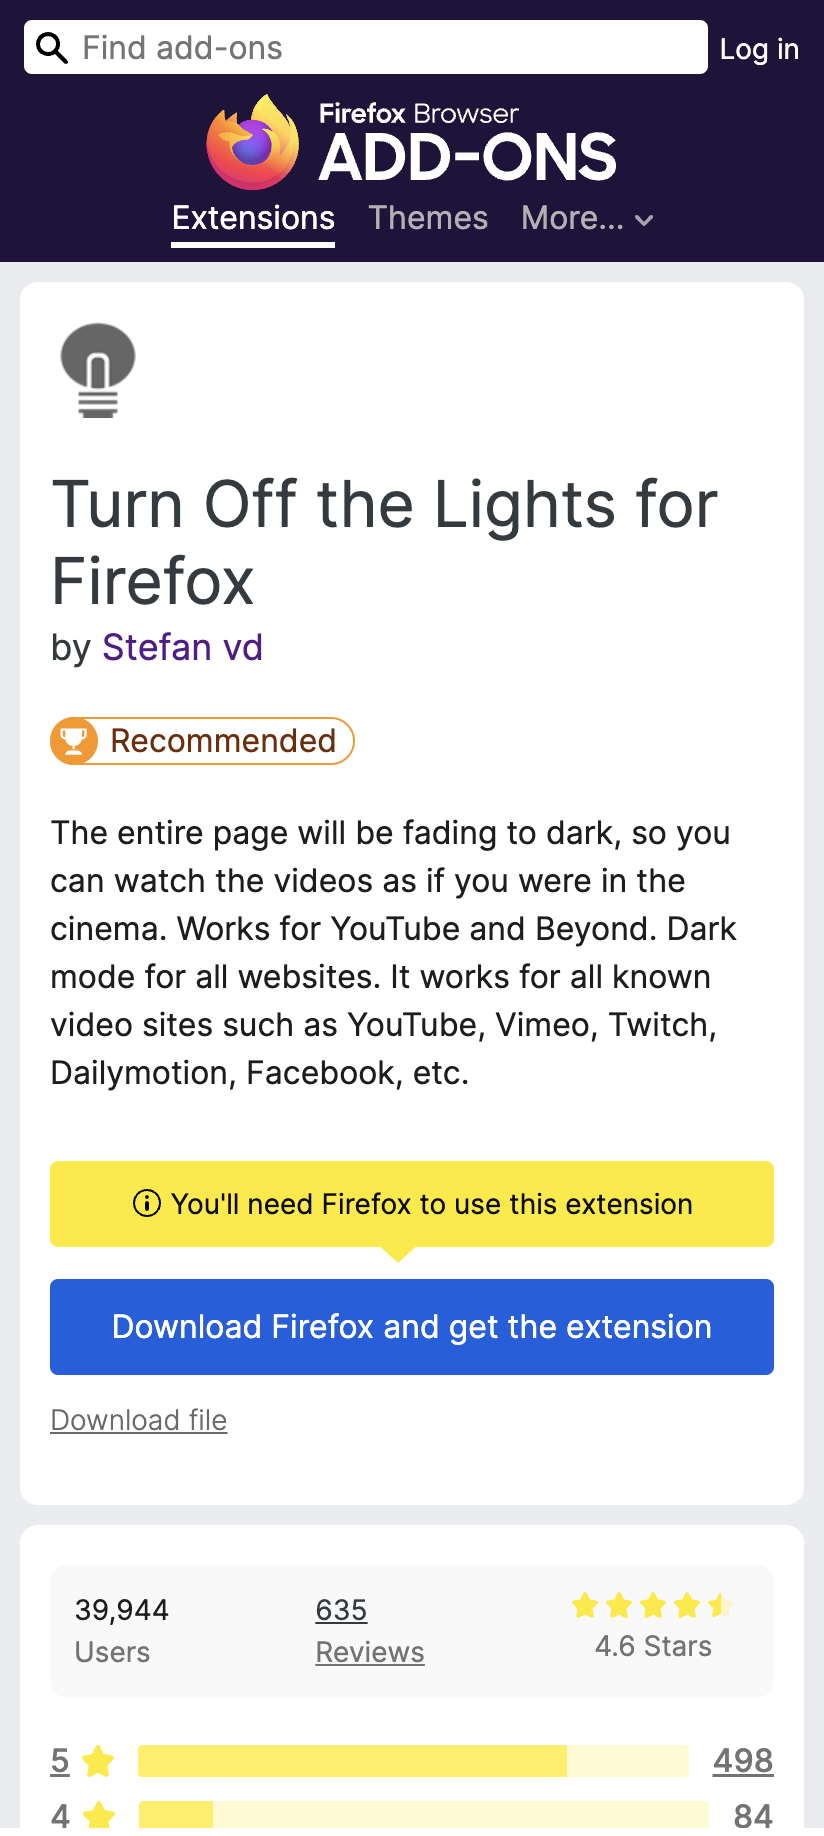Click the Turn Off the Lights lightbulb icon
The height and width of the screenshot is (1836, 824).
pyautogui.click(x=96, y=369)
